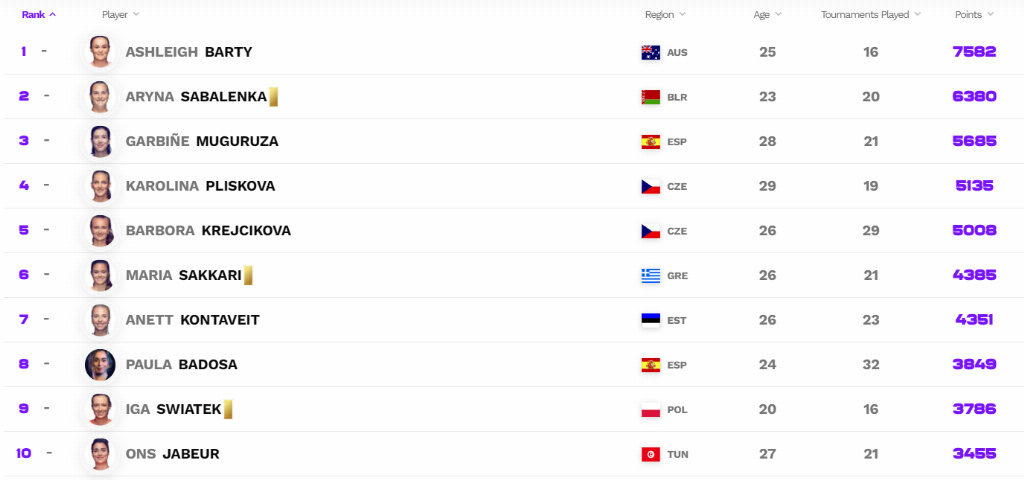Sort by Tournaments Played column
1024x480 pixels.
(x=871, y=14)
